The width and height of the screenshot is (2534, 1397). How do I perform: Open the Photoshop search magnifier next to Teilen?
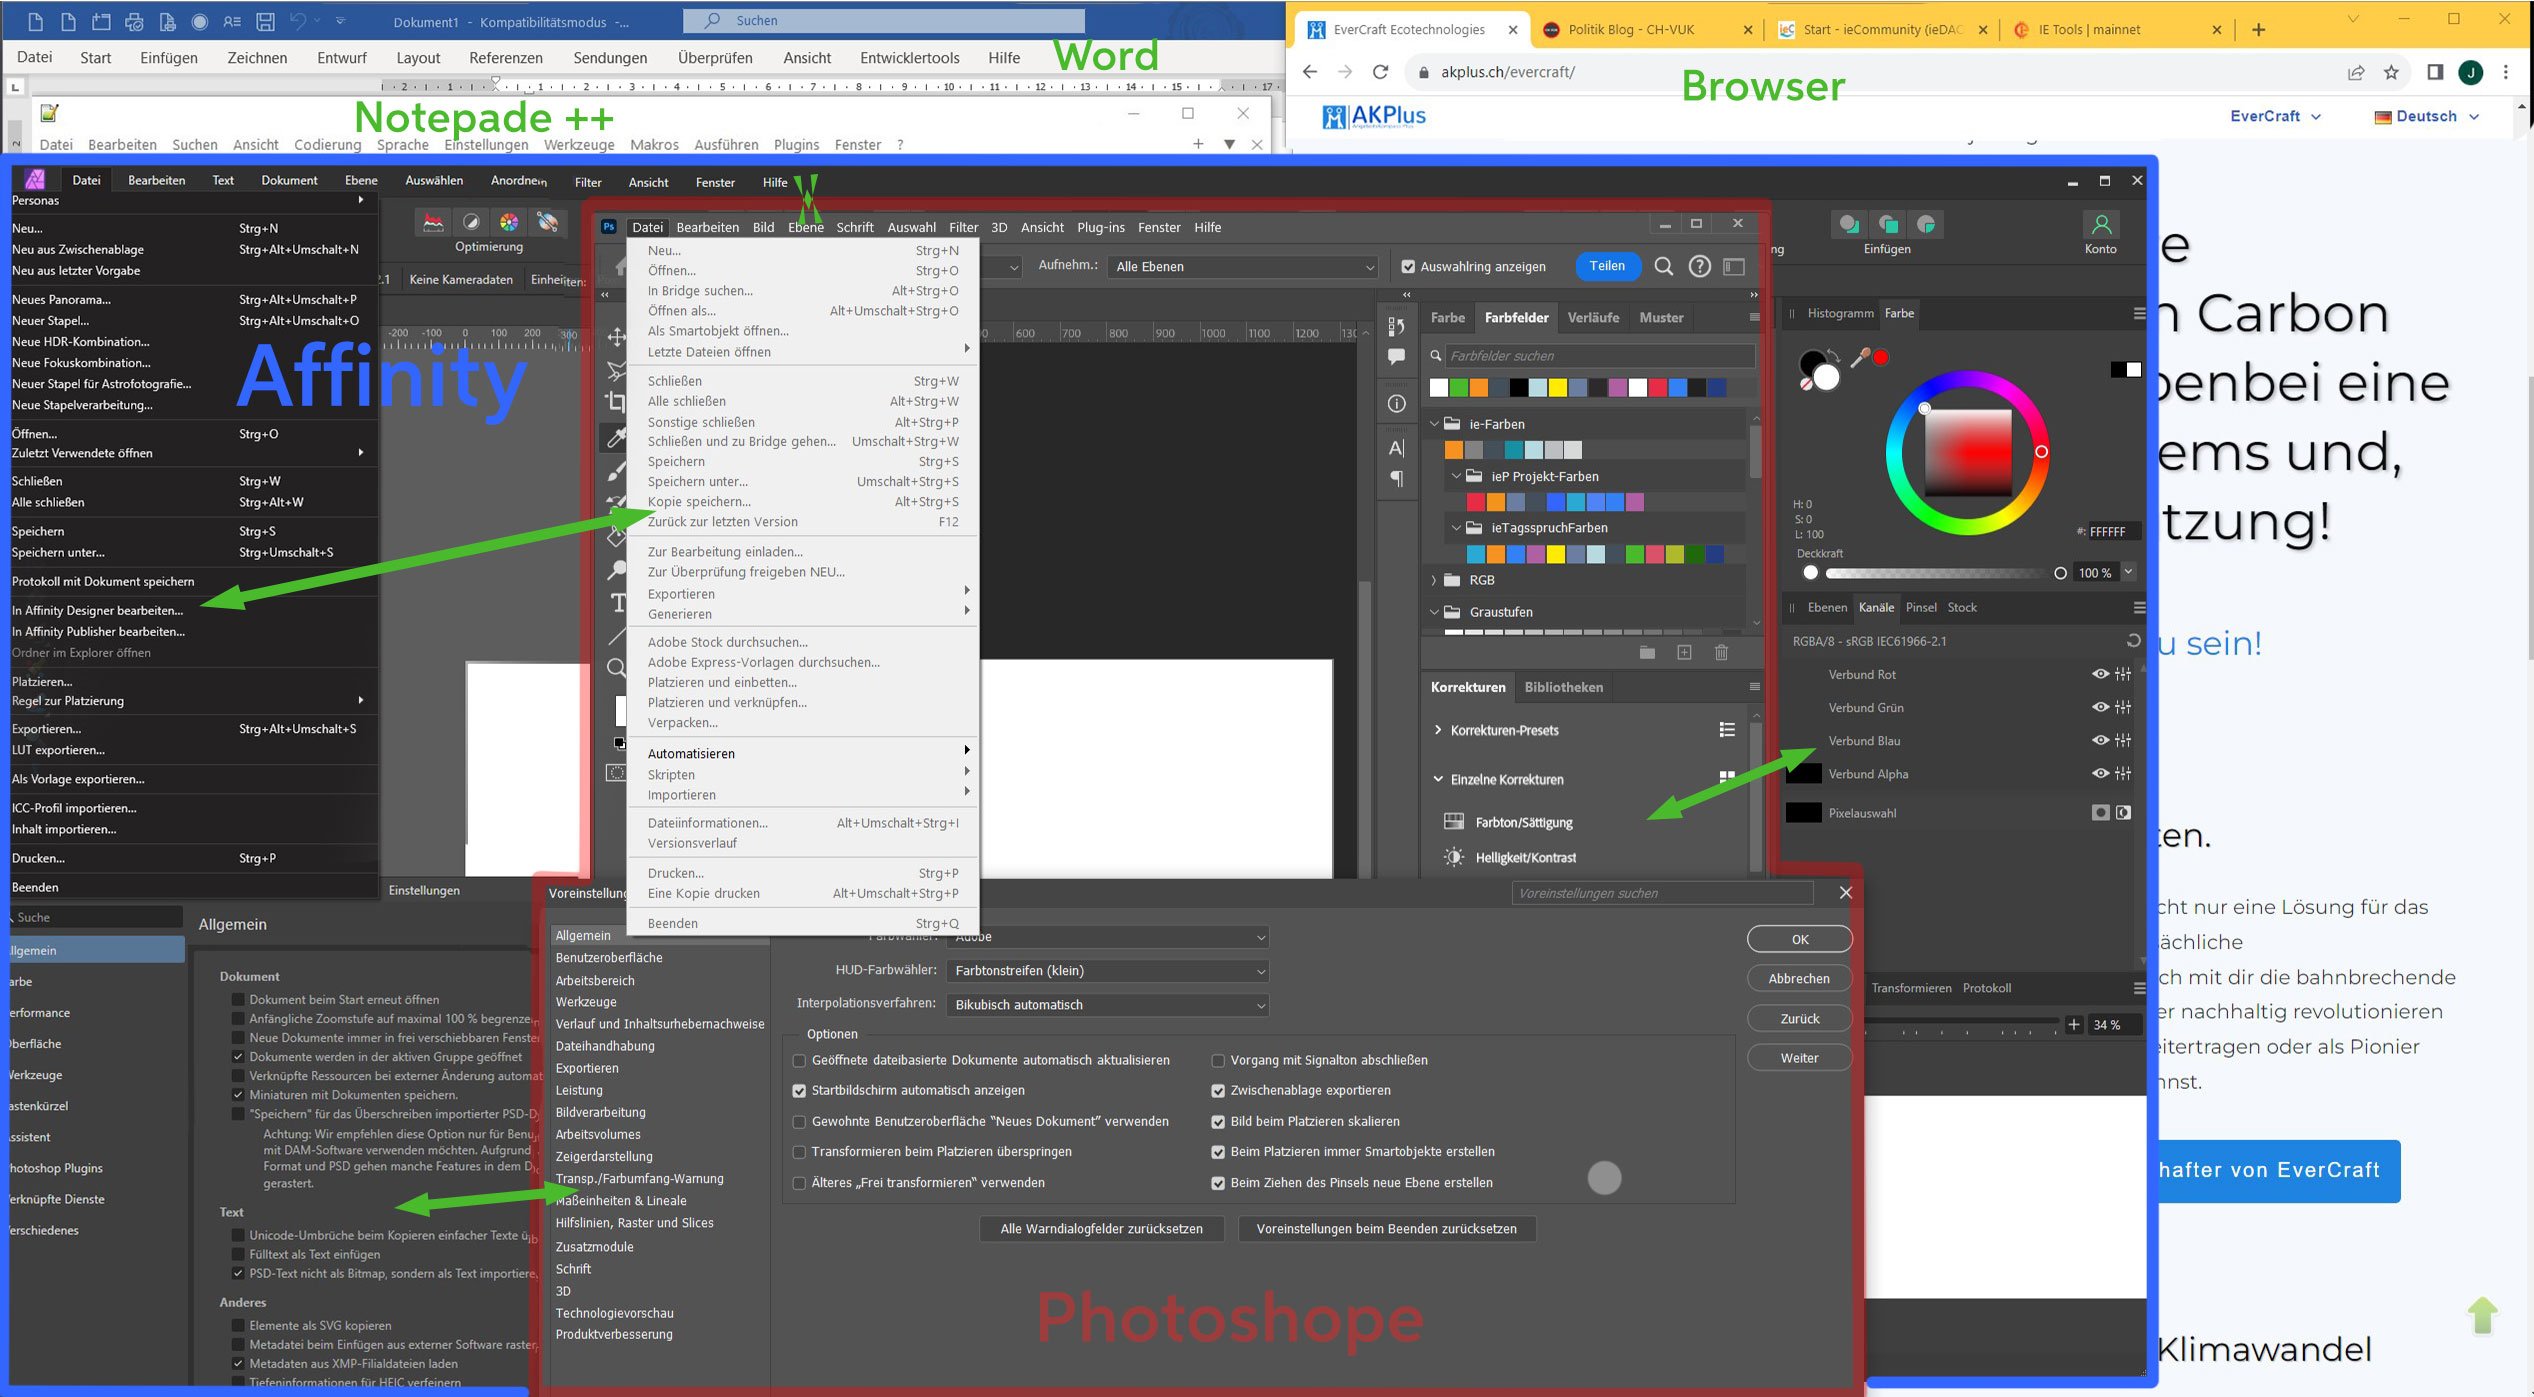click(1664, 266)
